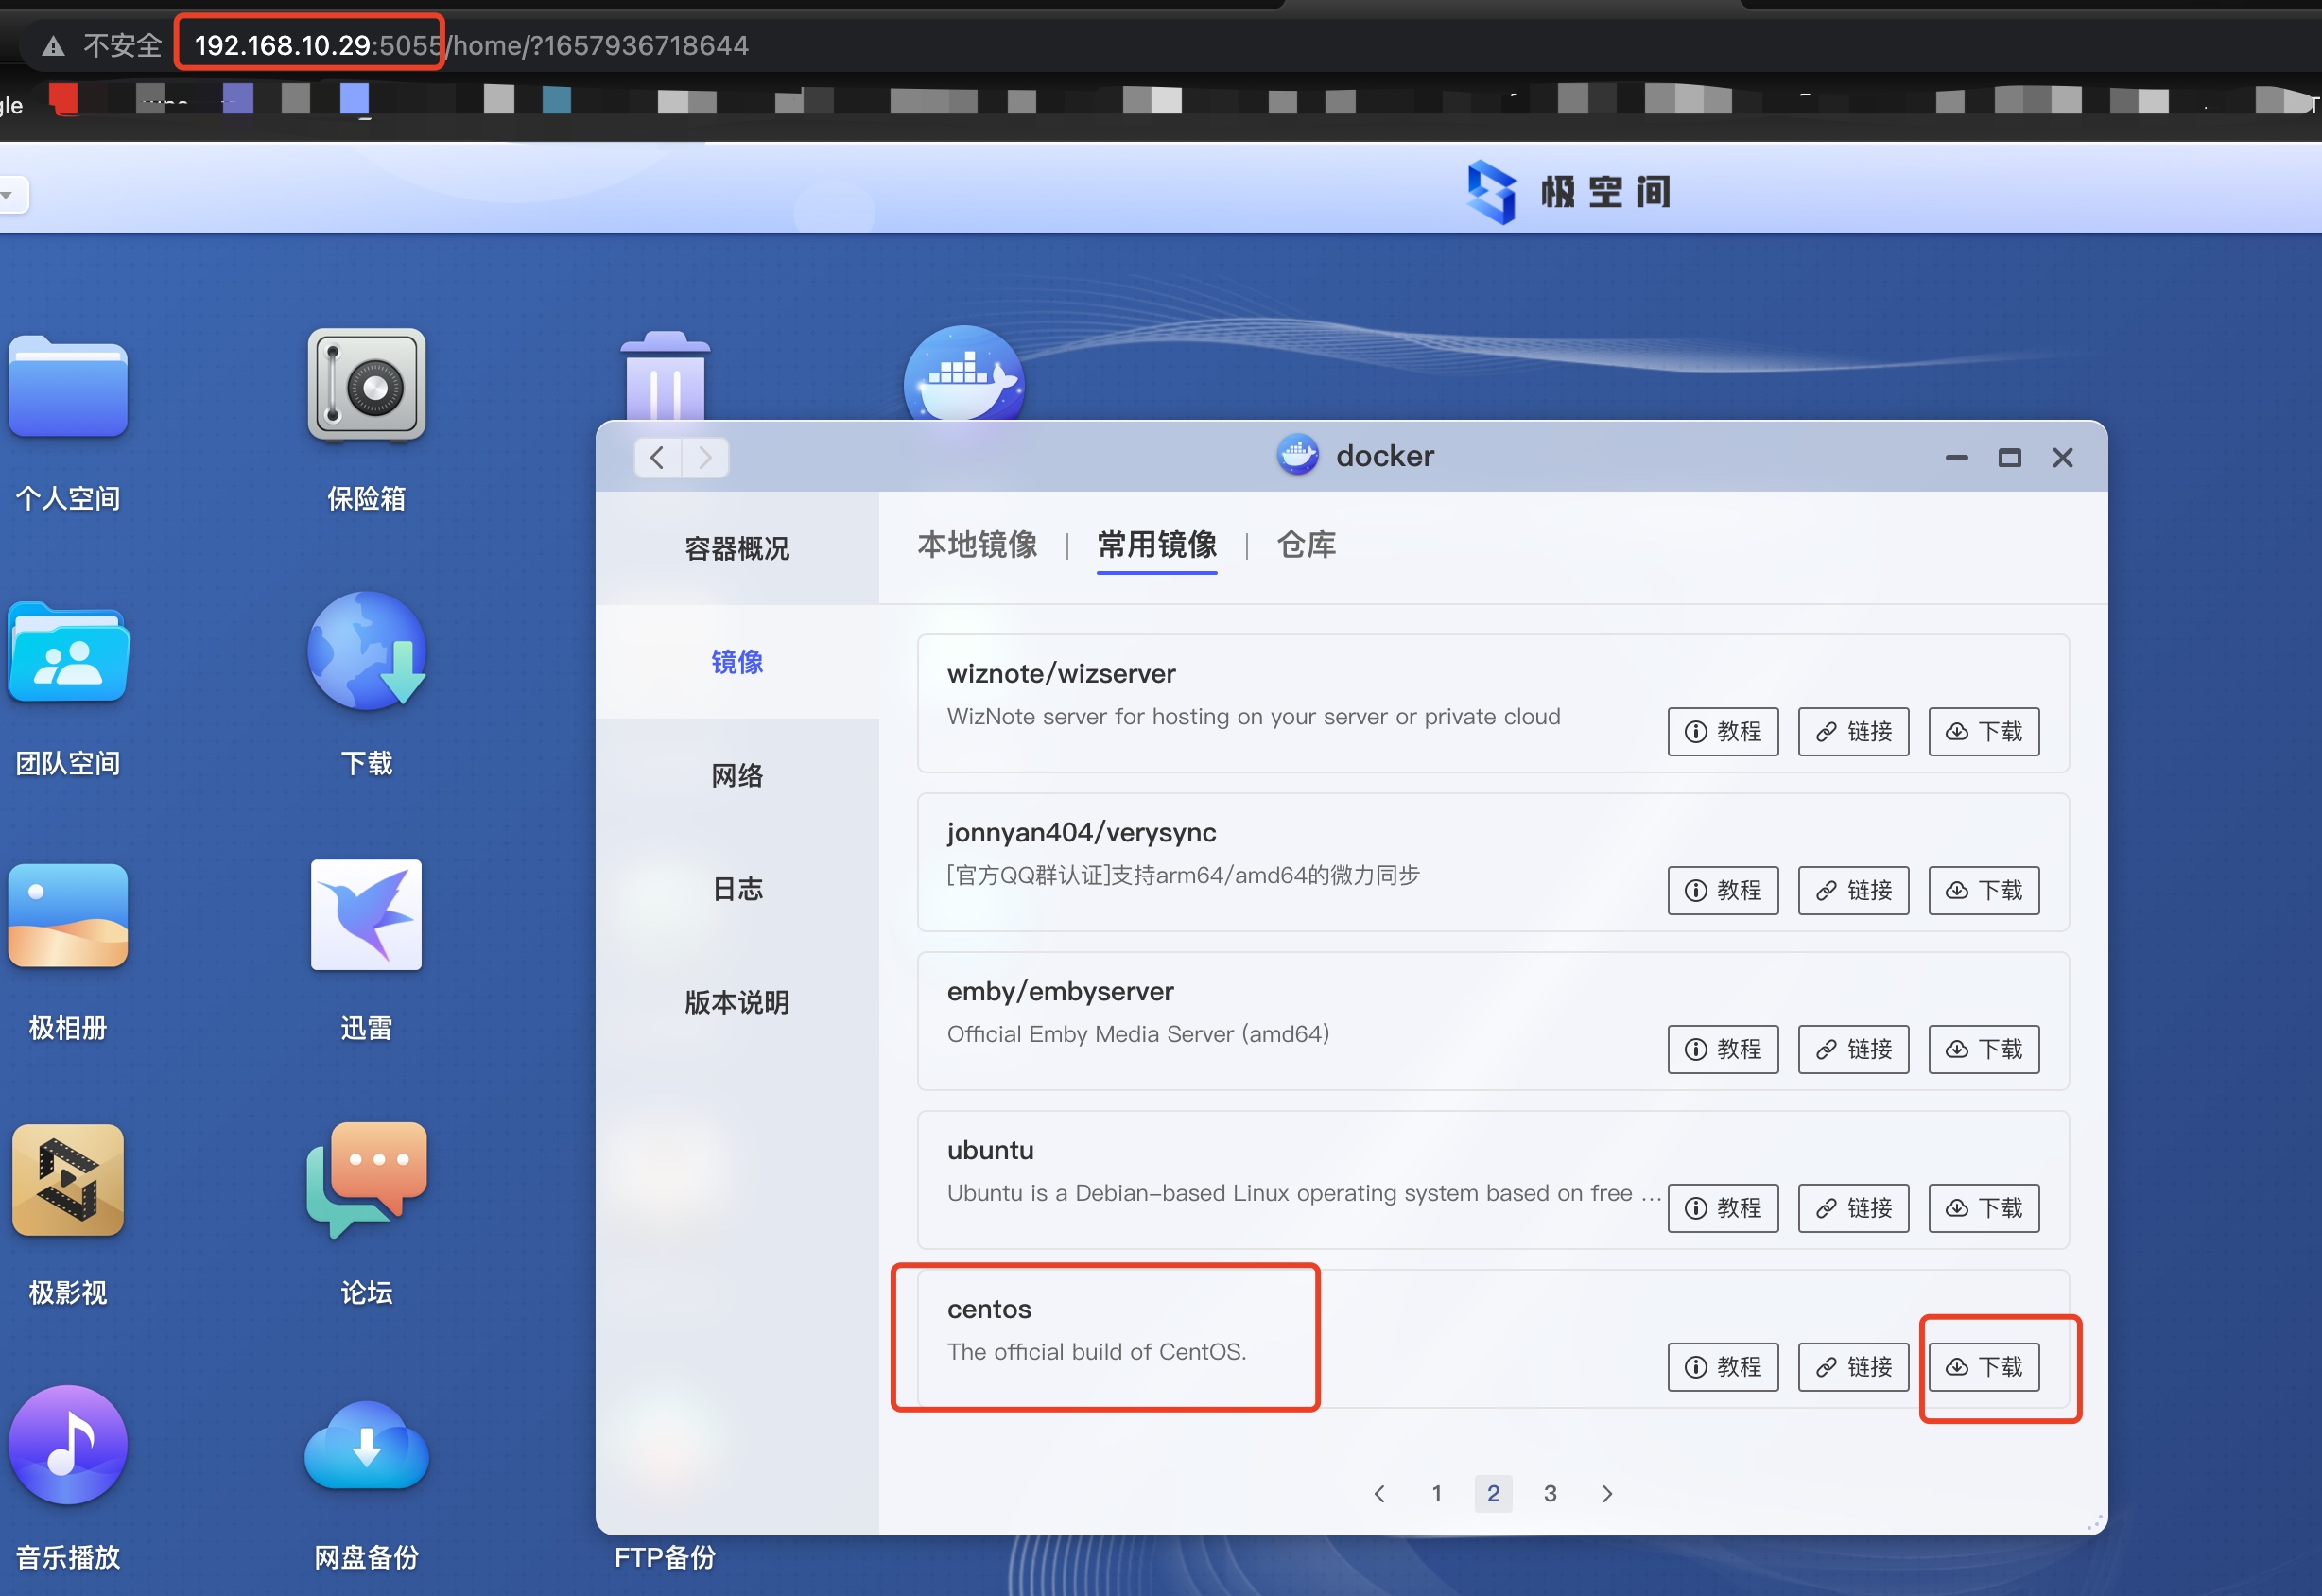Select 镜像 in docker sidebar

pos(737,662)
